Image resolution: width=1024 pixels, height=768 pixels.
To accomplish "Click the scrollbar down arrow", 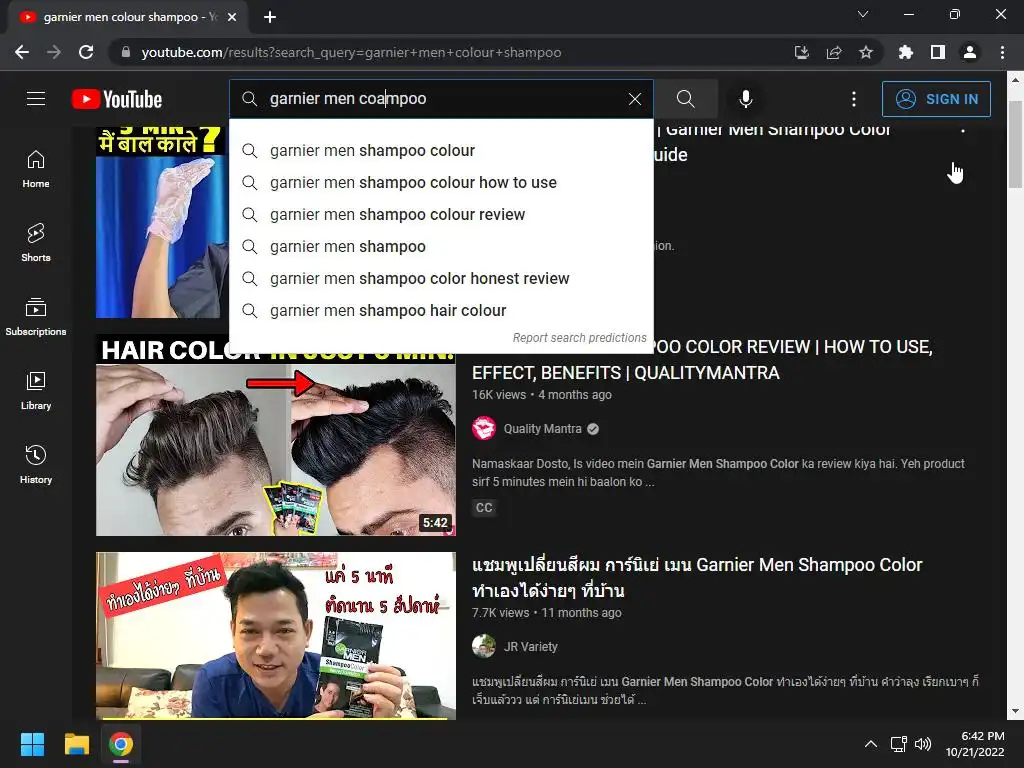I will pos(1015,711).
